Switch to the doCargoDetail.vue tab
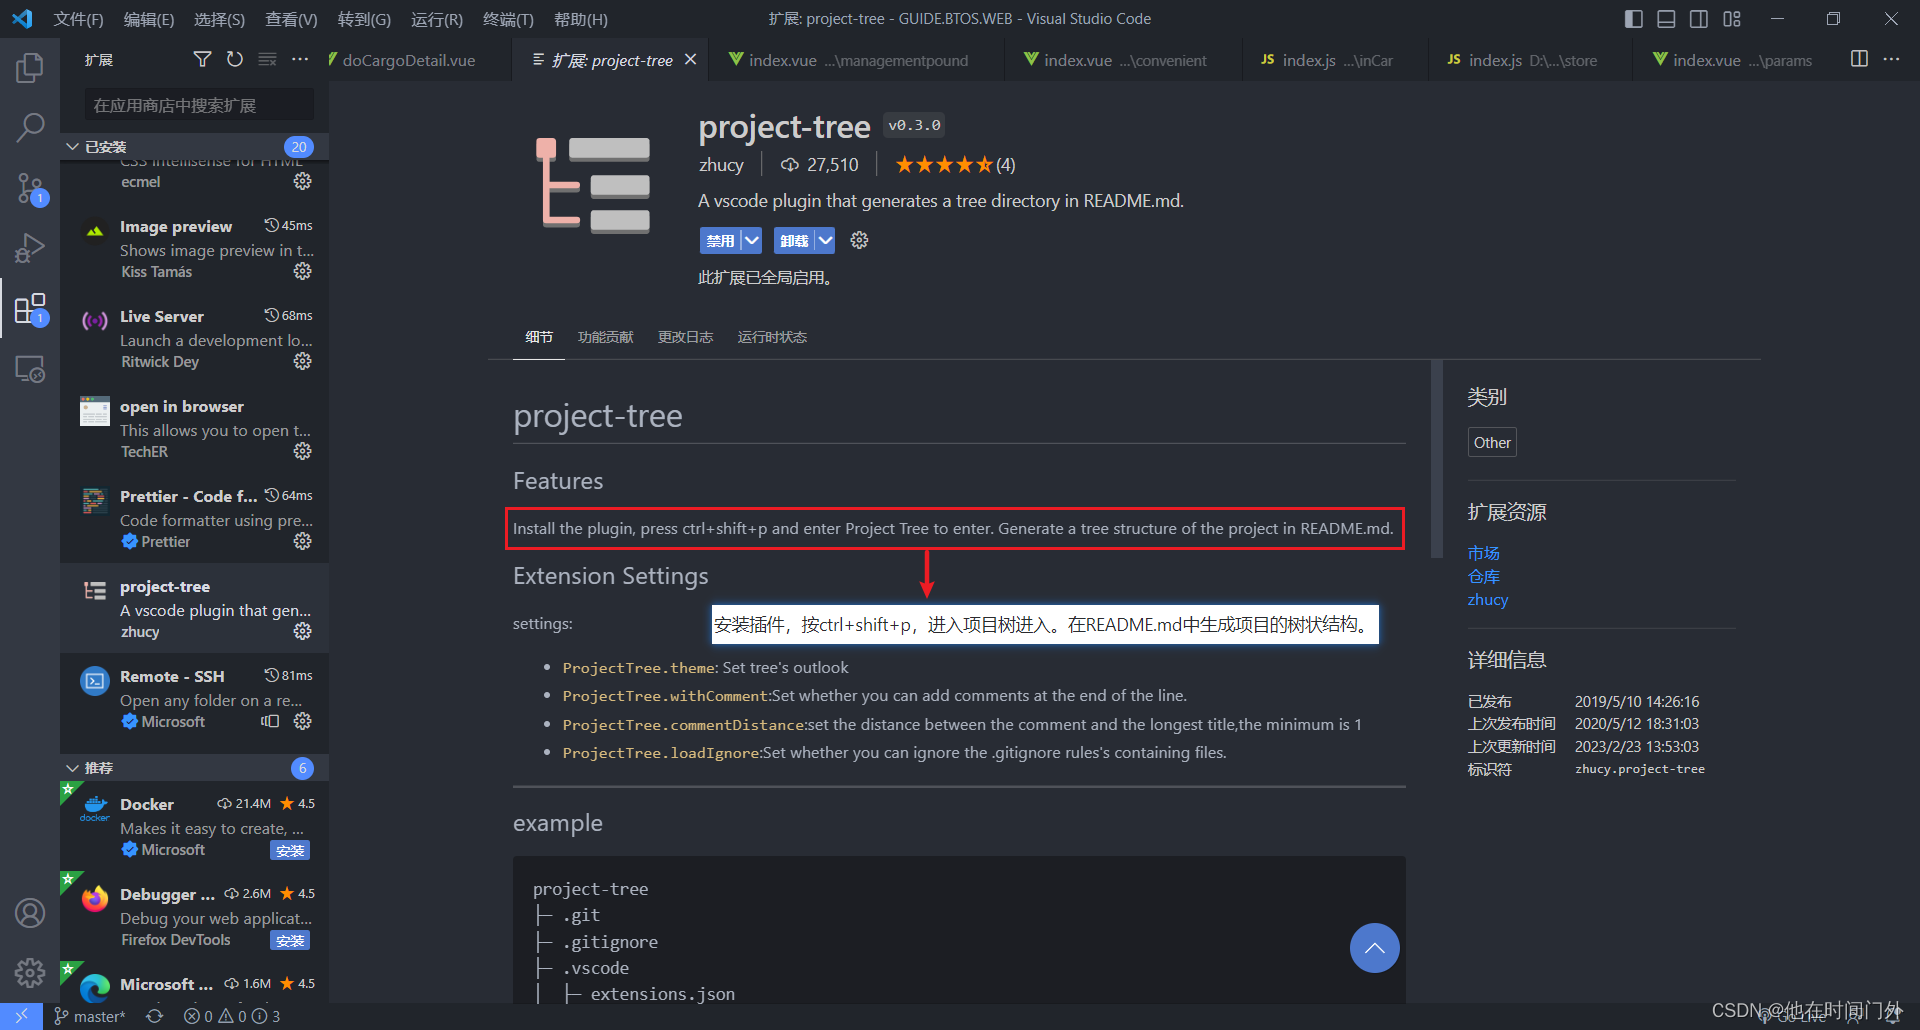 tap(409, 60)
